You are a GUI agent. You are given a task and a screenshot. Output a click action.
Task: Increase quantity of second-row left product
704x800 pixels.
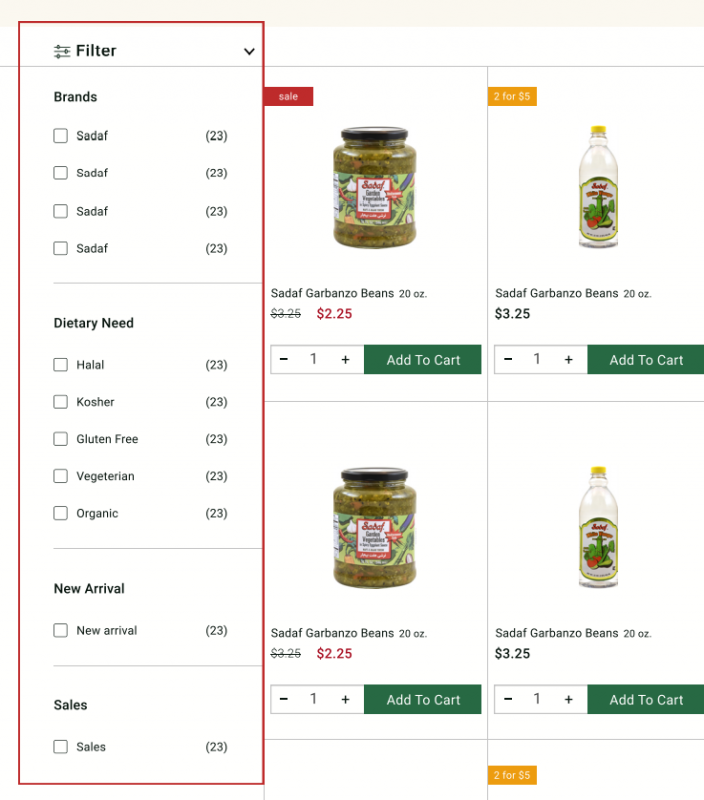[346, 700]
